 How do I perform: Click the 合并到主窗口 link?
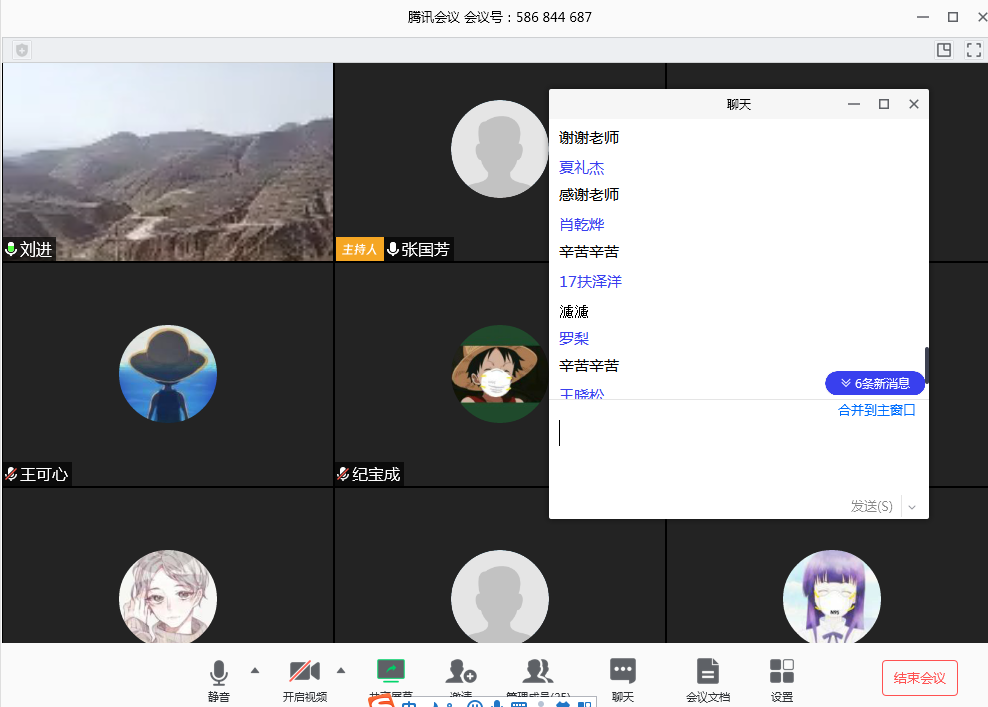[x=876, y=410]
